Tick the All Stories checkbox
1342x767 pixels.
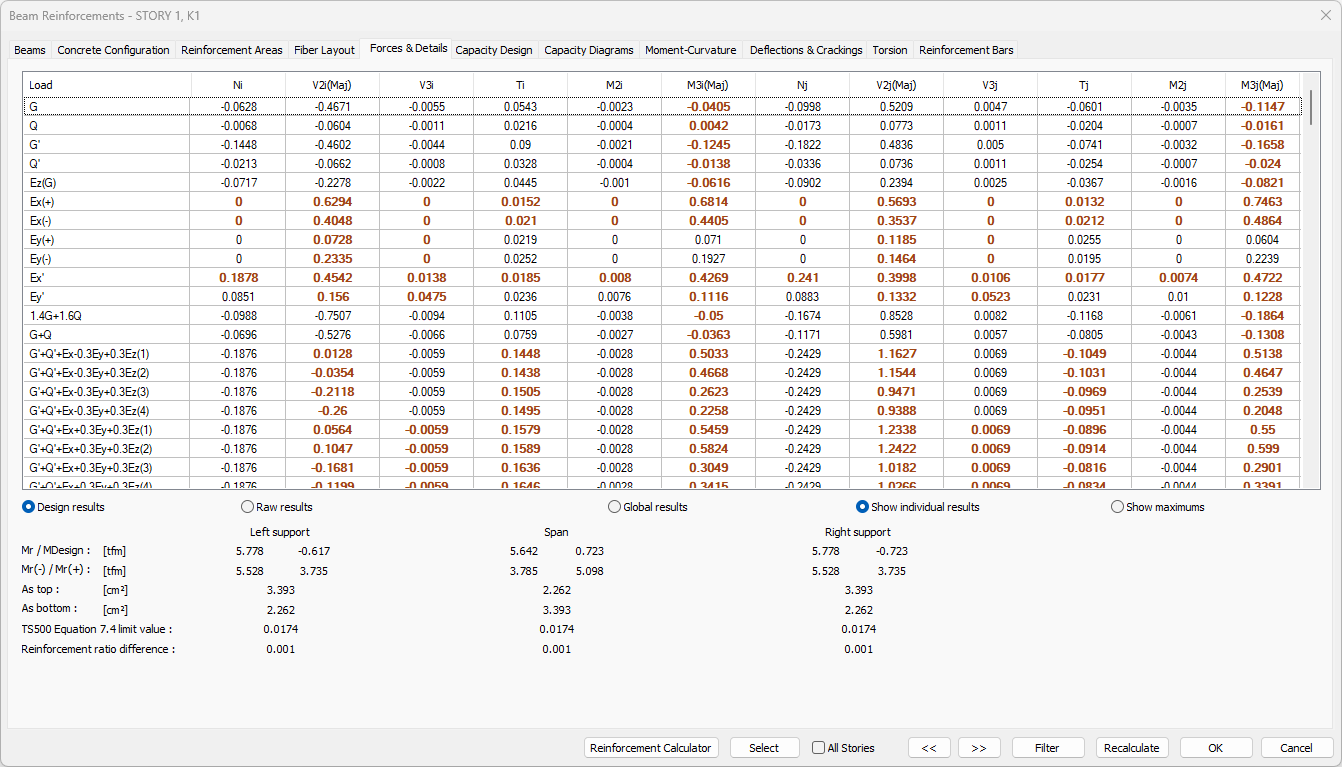pos(819,748)
